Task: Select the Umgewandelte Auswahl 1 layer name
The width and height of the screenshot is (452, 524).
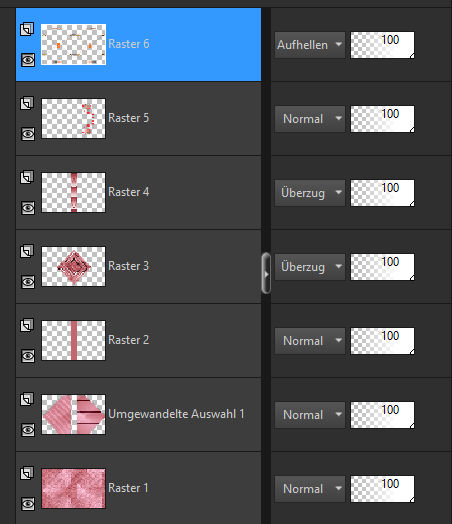Action: pyautogui.click(x=176, y=414)
